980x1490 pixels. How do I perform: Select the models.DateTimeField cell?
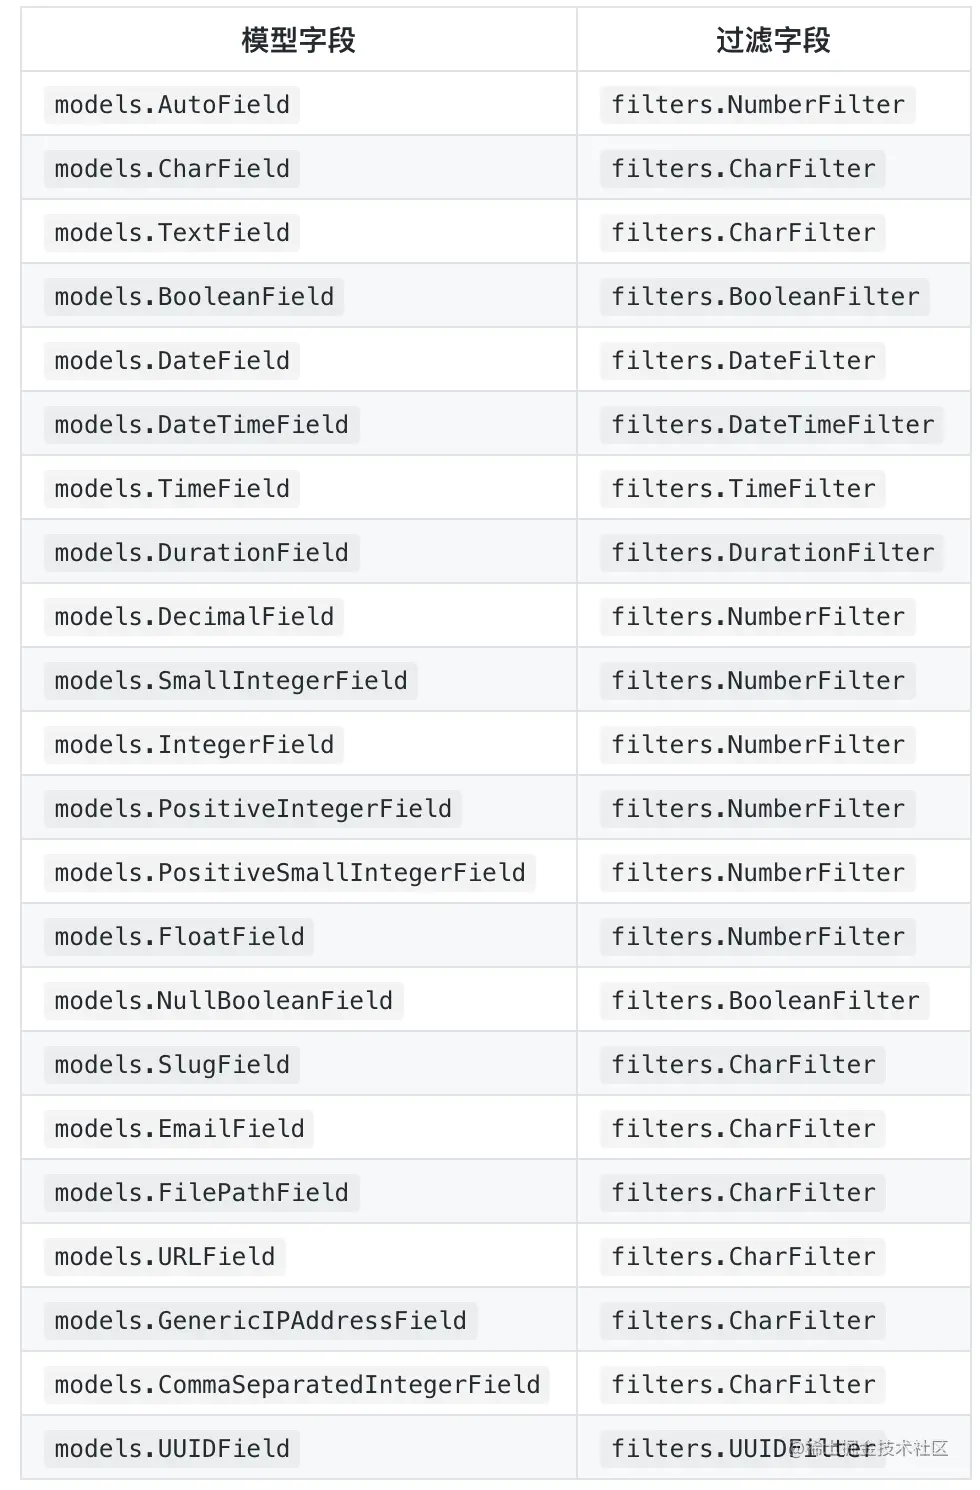click(201, 424)
